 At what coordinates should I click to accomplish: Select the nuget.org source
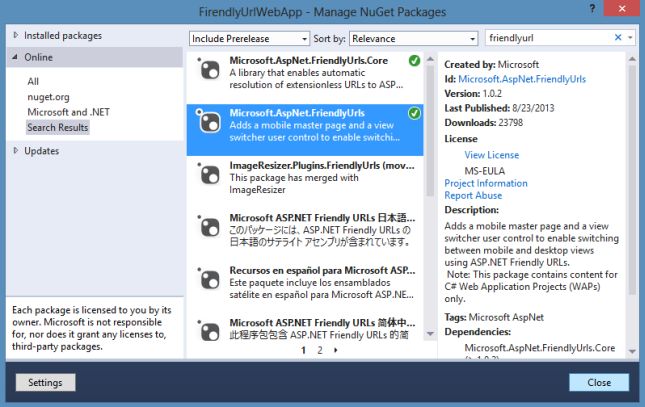[49, 97]
